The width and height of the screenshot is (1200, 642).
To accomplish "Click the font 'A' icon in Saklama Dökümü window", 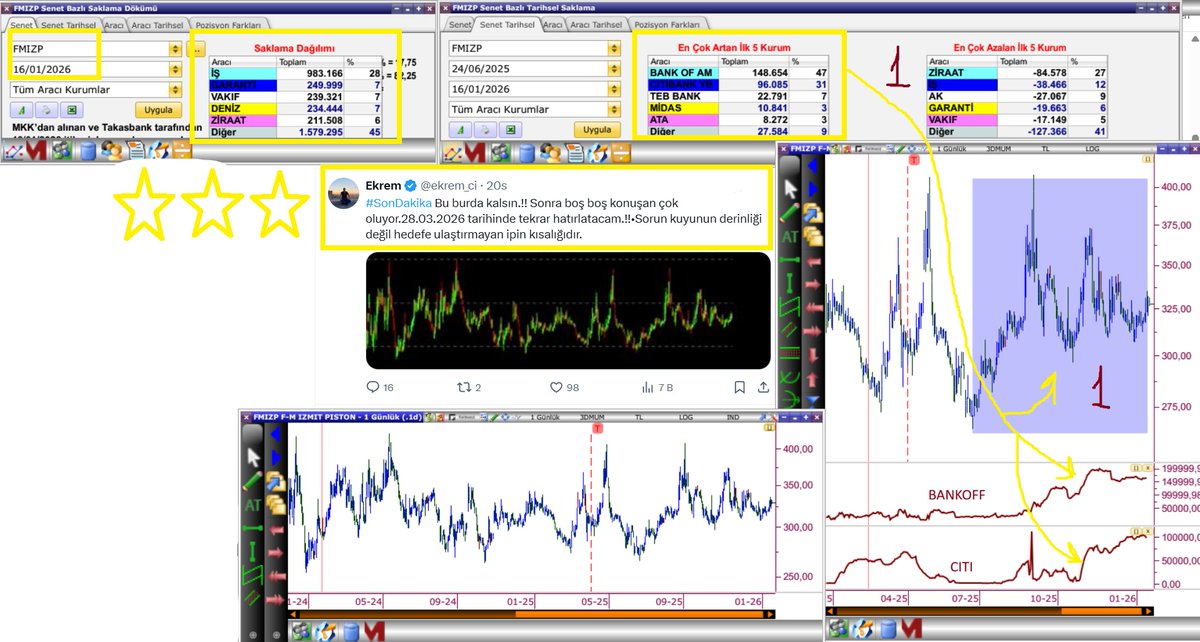I will [x=21, y=109].
